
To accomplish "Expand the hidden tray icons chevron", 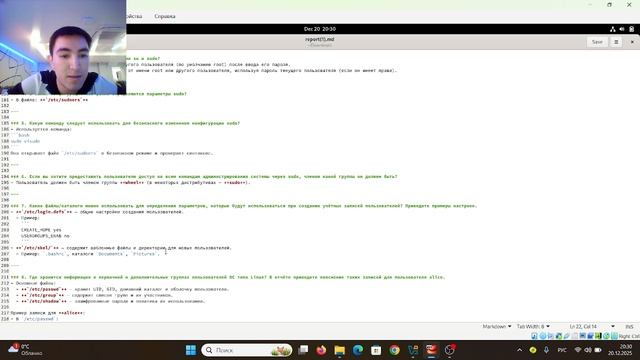I will click(x=519, y=350).
